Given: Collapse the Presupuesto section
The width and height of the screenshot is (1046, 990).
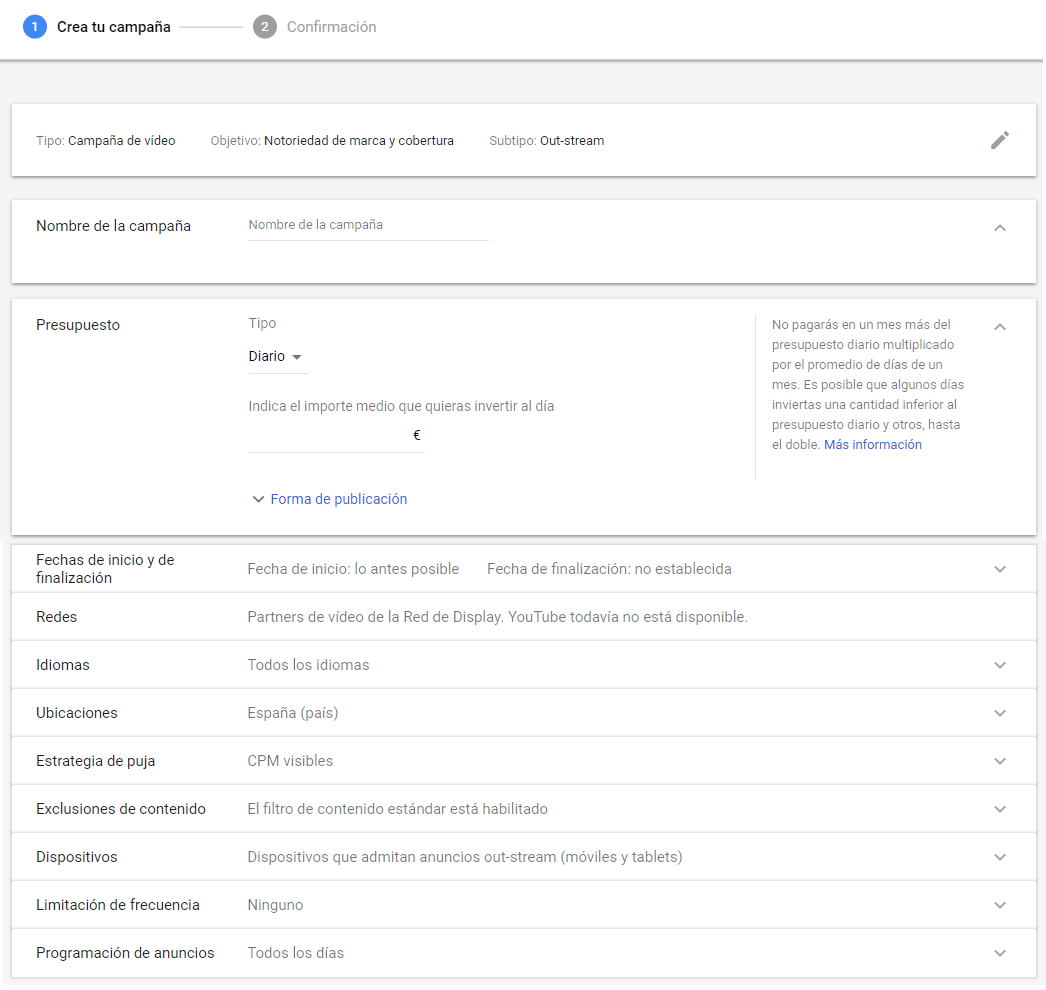Looking at the screenshot, I should 999,326.
